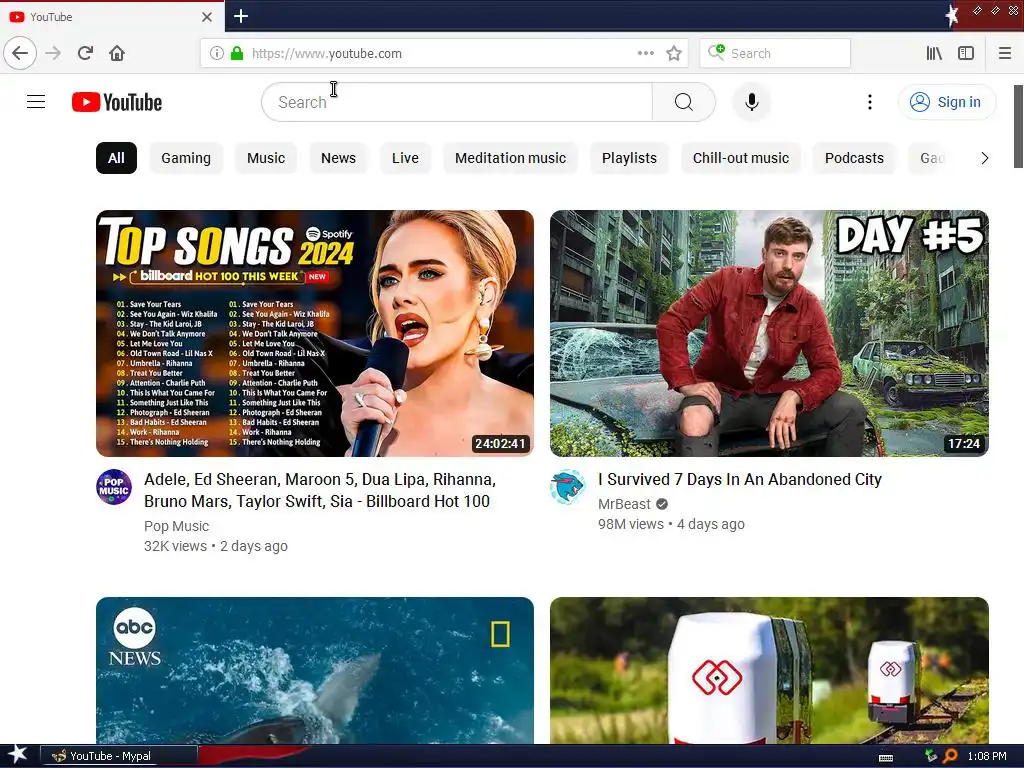Image resolution: width=1024 pixels, height=768 pixels.
Task: Bookmark this page with the star
Action: click(x=674, y=53)
